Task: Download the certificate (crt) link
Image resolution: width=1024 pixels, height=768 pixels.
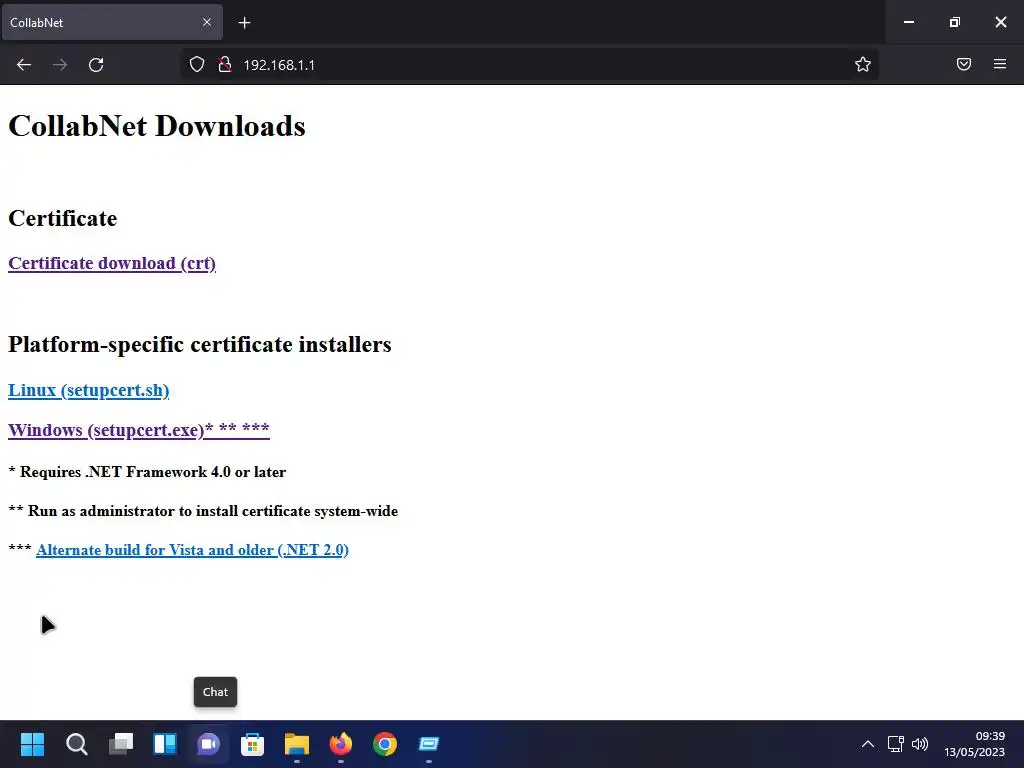Action: pyautogui.click(x=112, y=263)
